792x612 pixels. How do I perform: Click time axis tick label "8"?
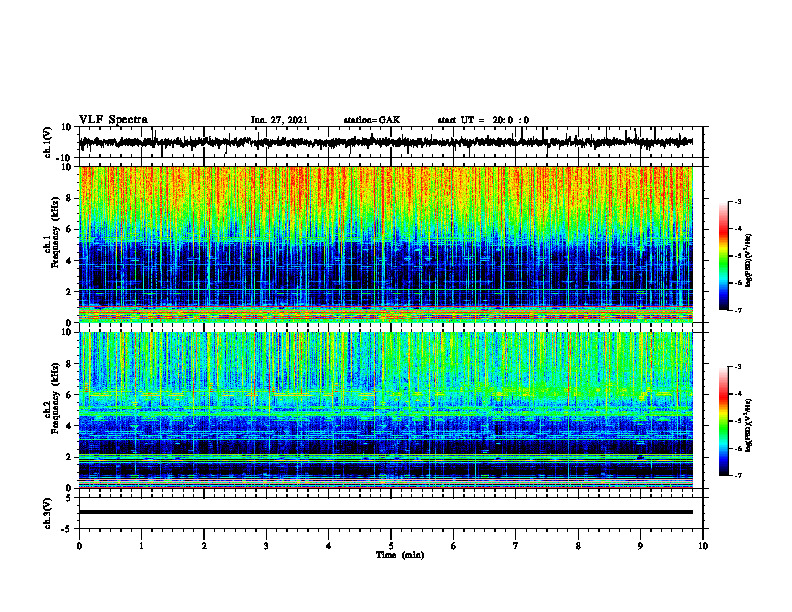coord(578,546)
